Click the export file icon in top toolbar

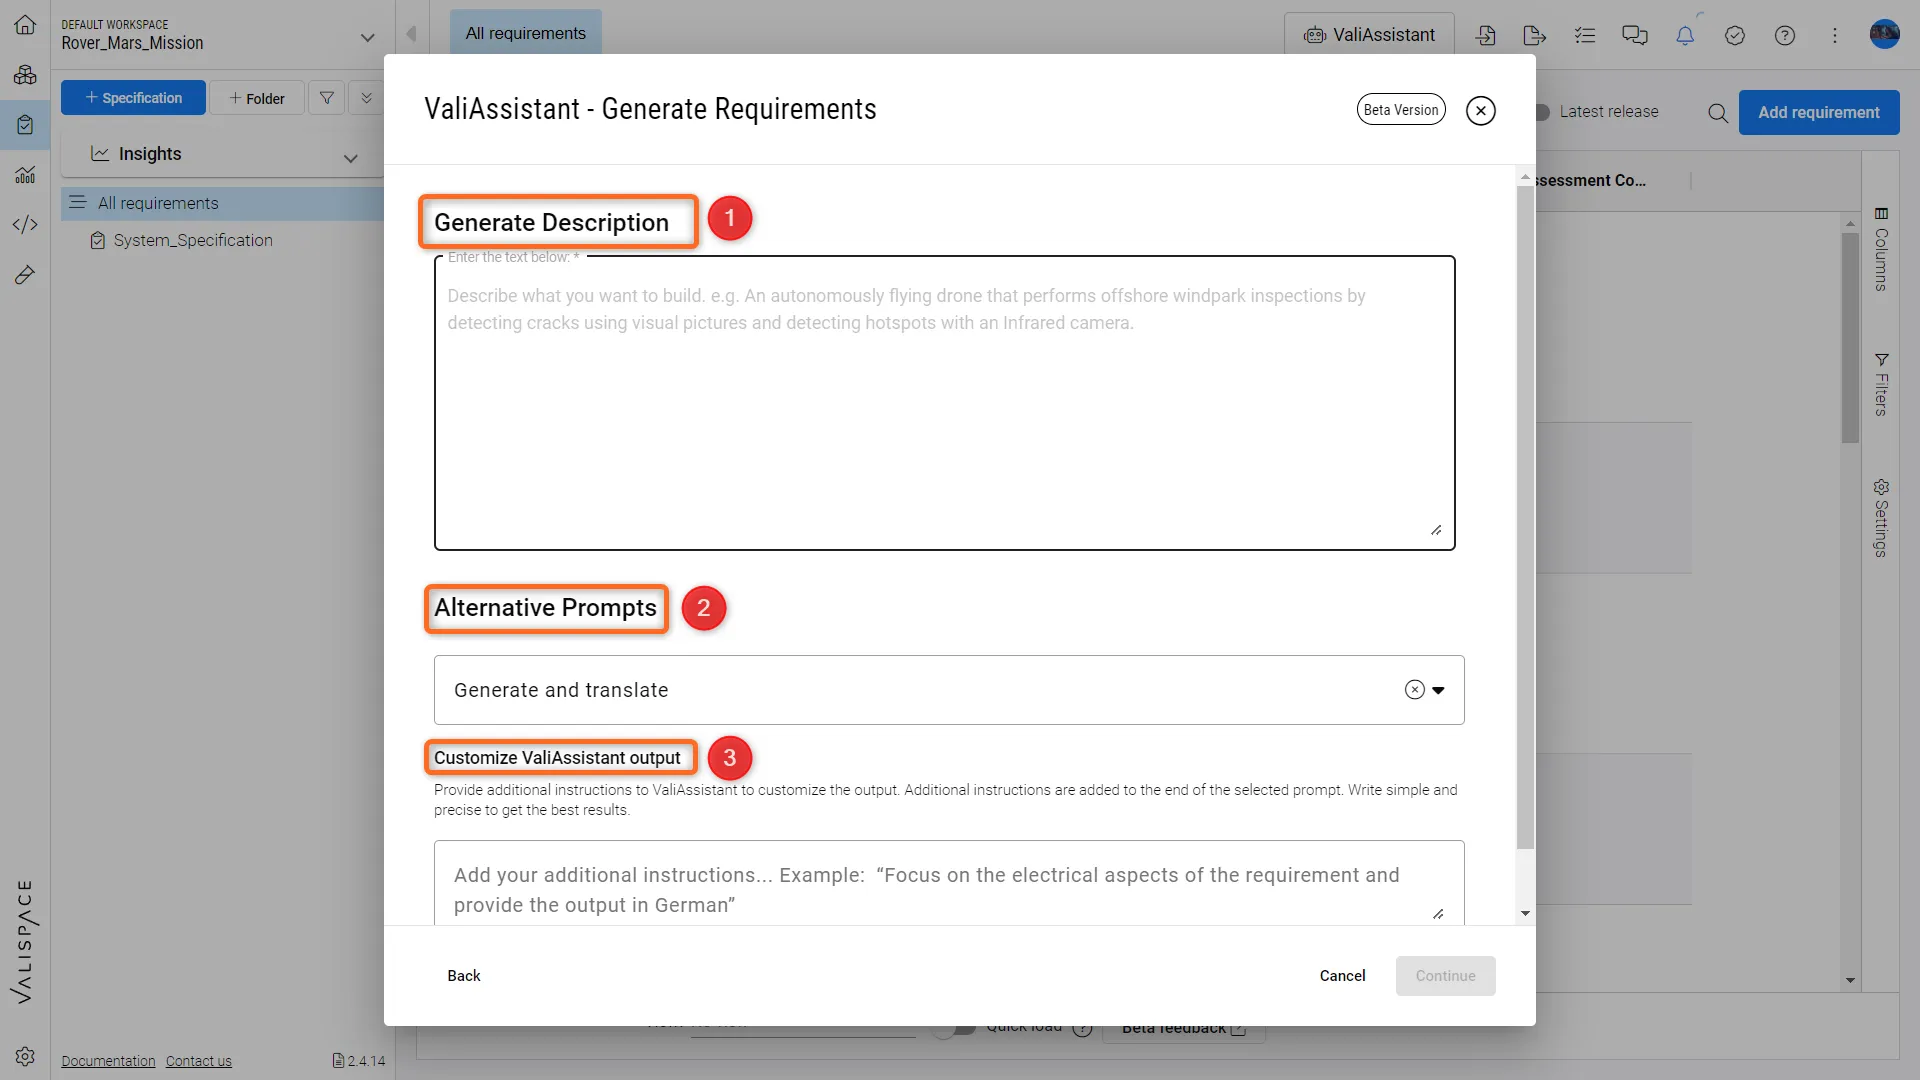[1535, 36]
